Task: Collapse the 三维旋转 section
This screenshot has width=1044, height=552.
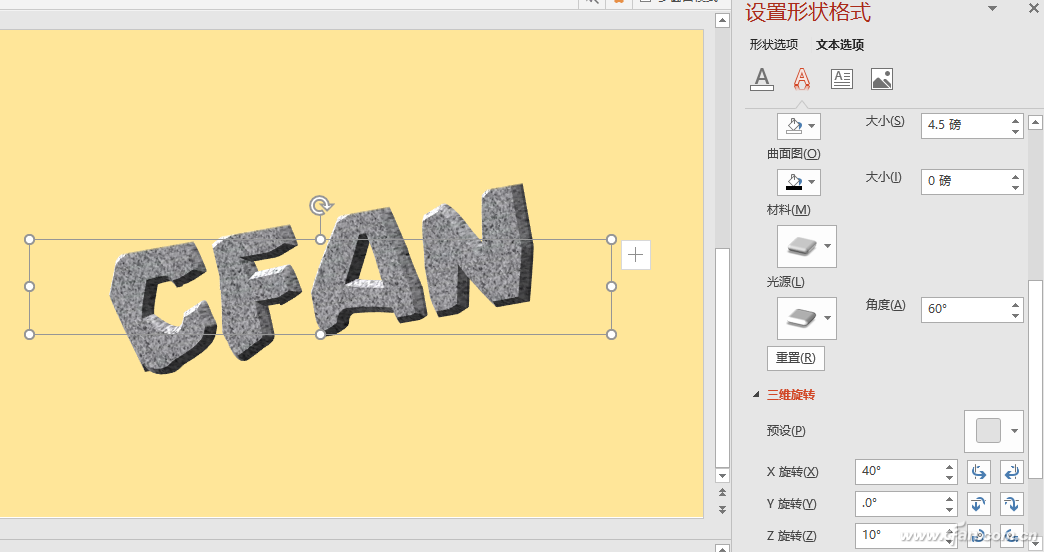Action: (756, 394)
